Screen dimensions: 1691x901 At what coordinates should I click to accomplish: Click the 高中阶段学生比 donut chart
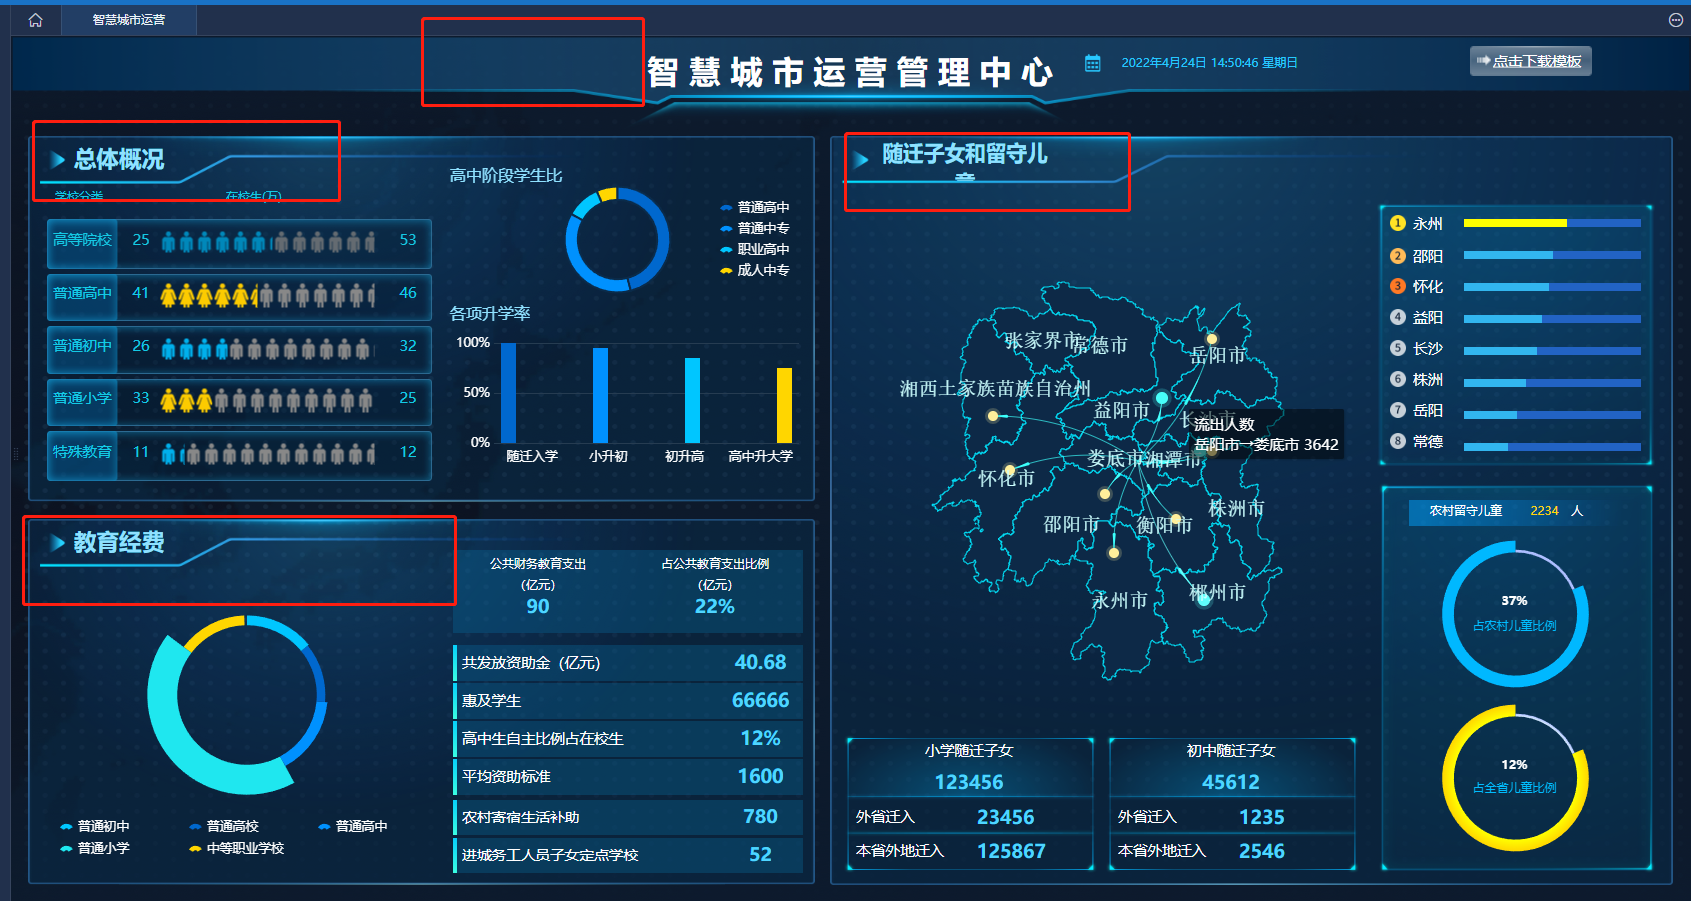(617, 240)
